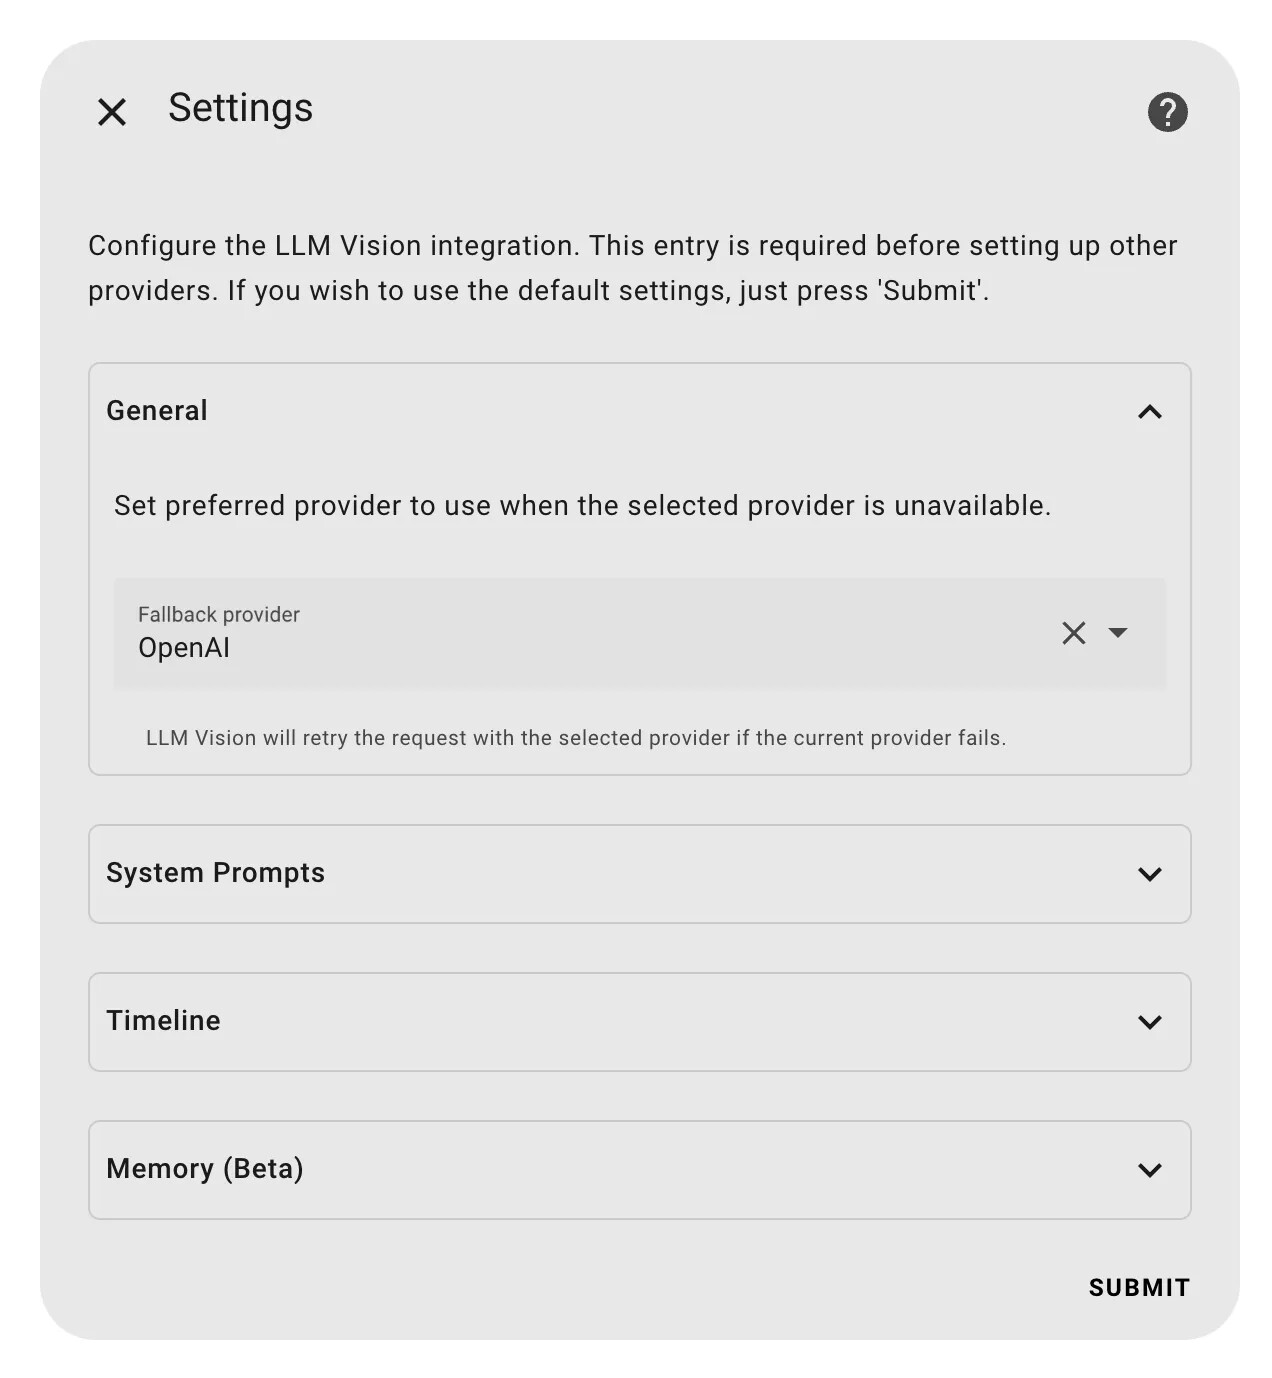
Task: Click the System Prompts header label
Action: [x=216, y=873]
